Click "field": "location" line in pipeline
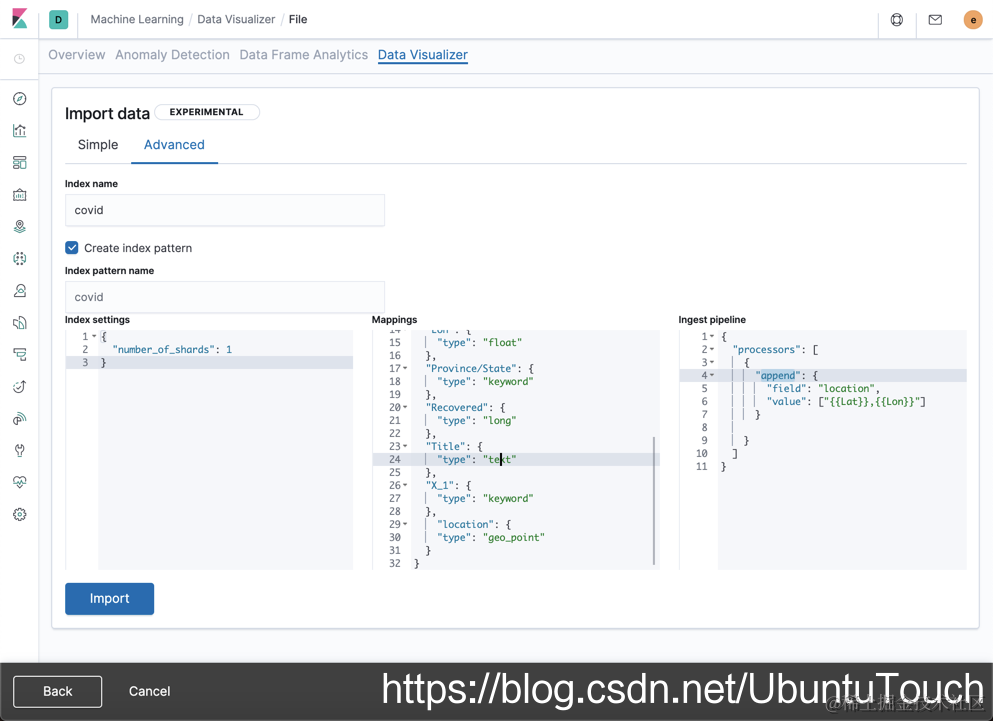Viewport: 993px width, 721px height. point(823,388)
